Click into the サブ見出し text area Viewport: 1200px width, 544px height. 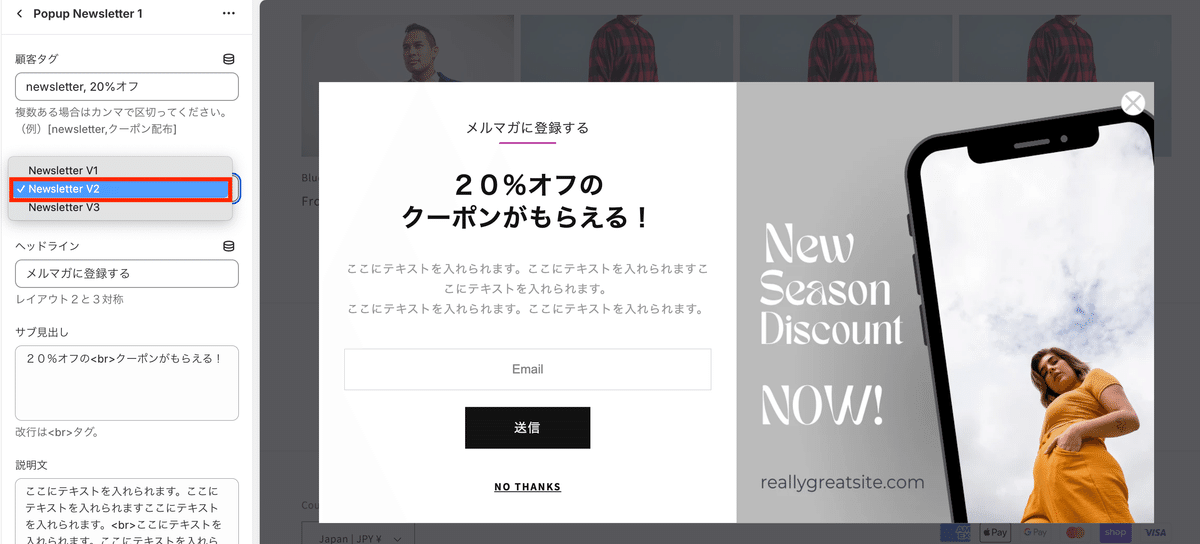(127, 383)
